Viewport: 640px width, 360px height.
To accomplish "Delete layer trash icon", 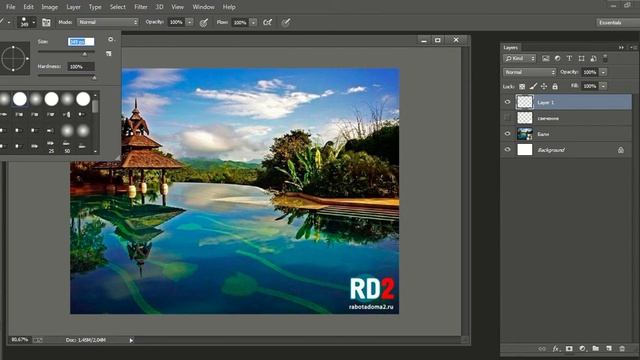I will [x=622, y=349].
